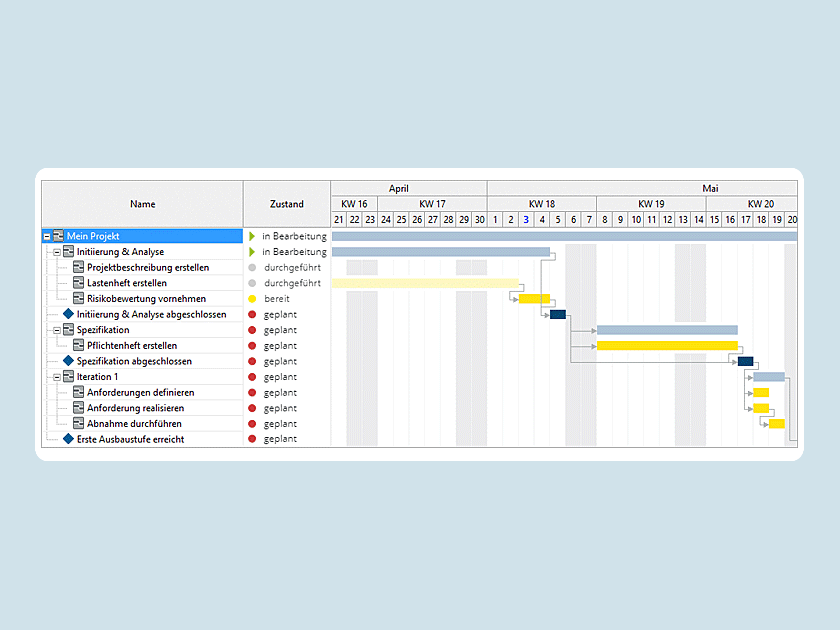Viewport: 840px width, 630px height.
Task: Click the gray durchgeführt status dot of Lastenheft erstellen
Action: (x=253, y=283)
